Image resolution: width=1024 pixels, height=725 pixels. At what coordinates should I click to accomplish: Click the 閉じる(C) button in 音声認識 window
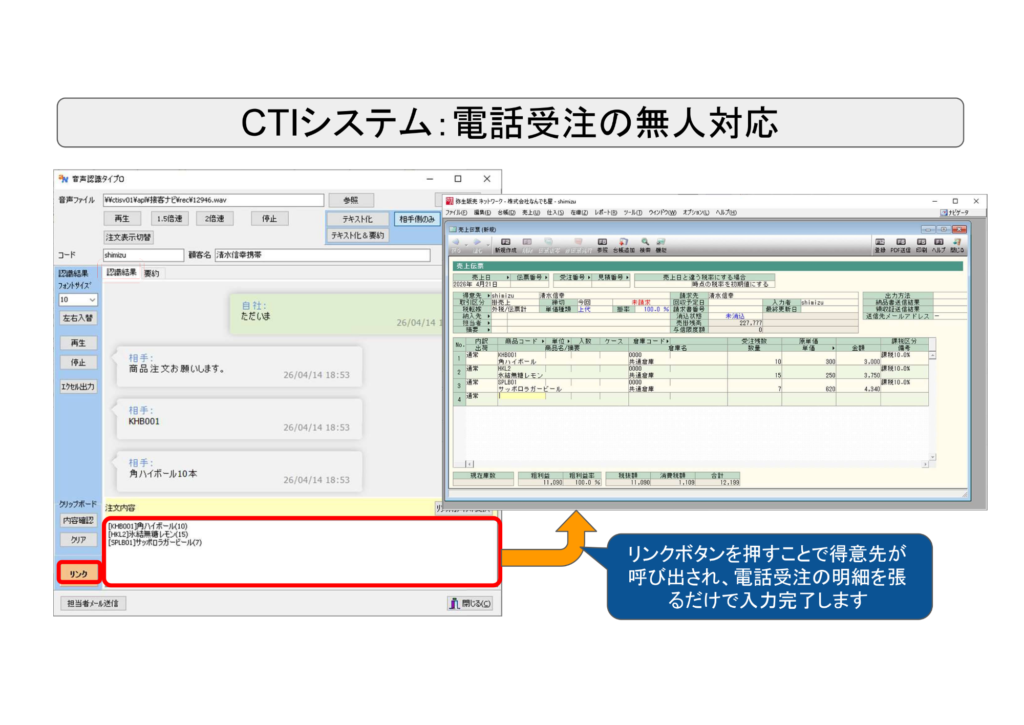(470, 604)
